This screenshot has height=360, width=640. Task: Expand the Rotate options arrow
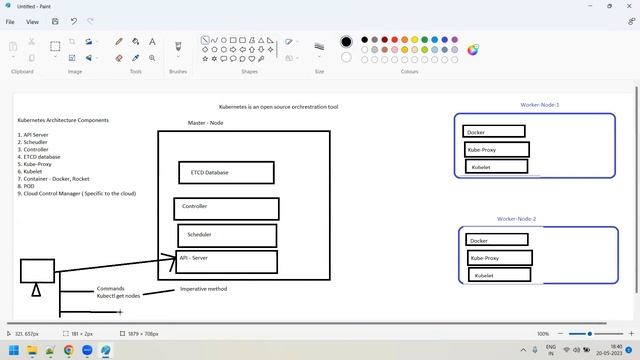tap(97, 42)
